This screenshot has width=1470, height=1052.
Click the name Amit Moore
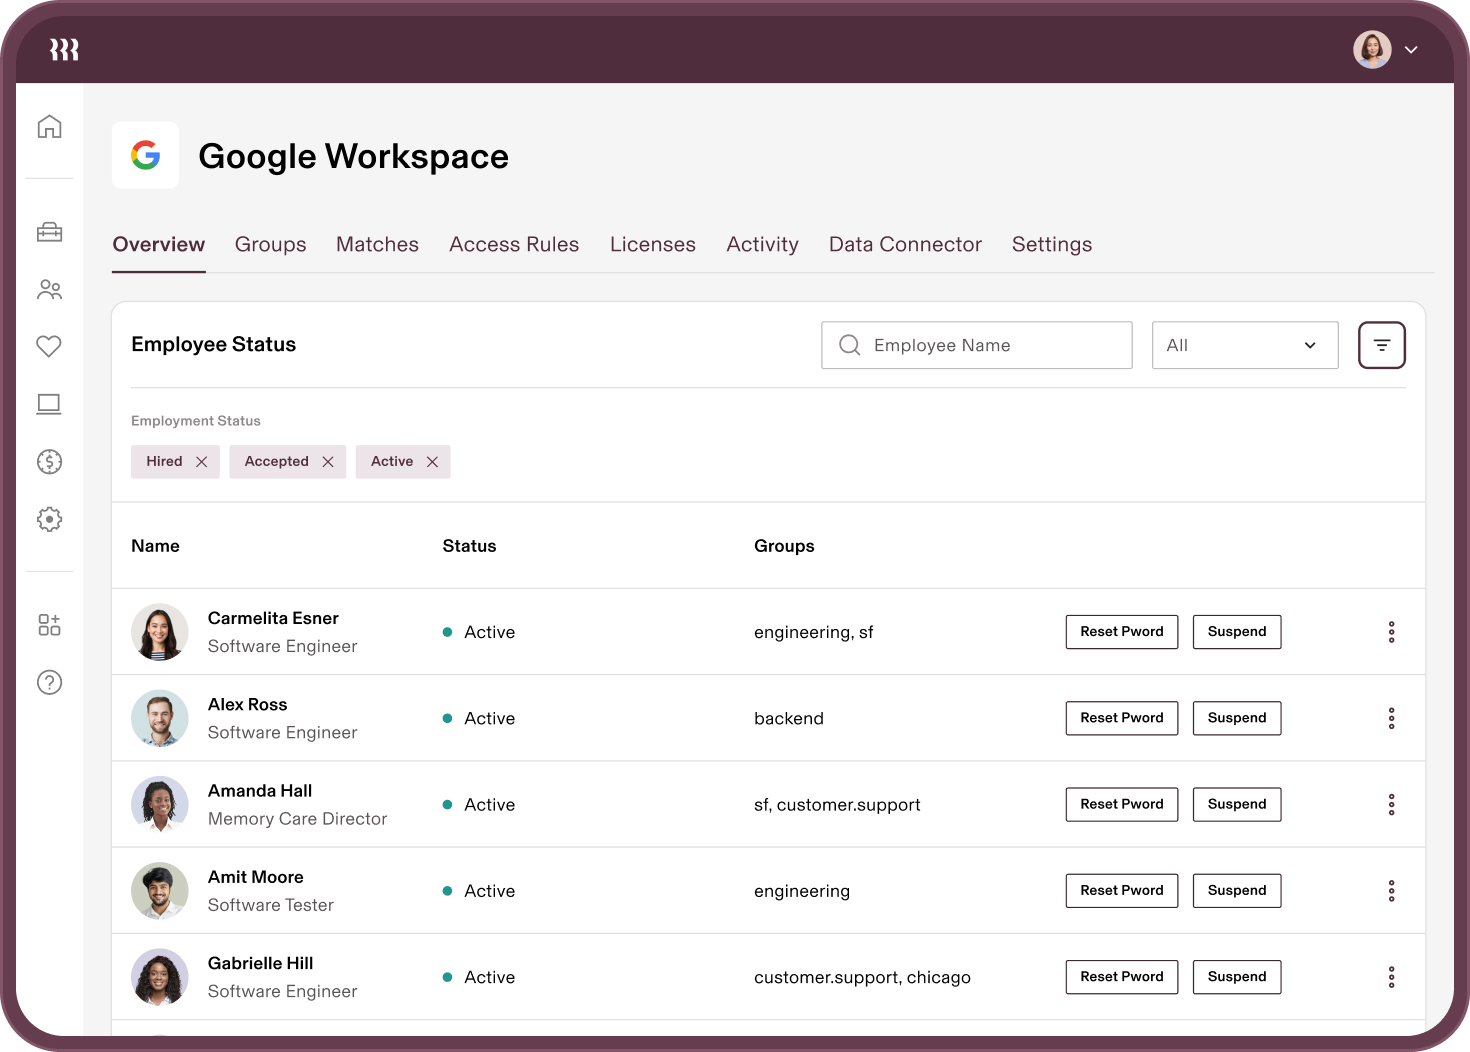[255, 877]
